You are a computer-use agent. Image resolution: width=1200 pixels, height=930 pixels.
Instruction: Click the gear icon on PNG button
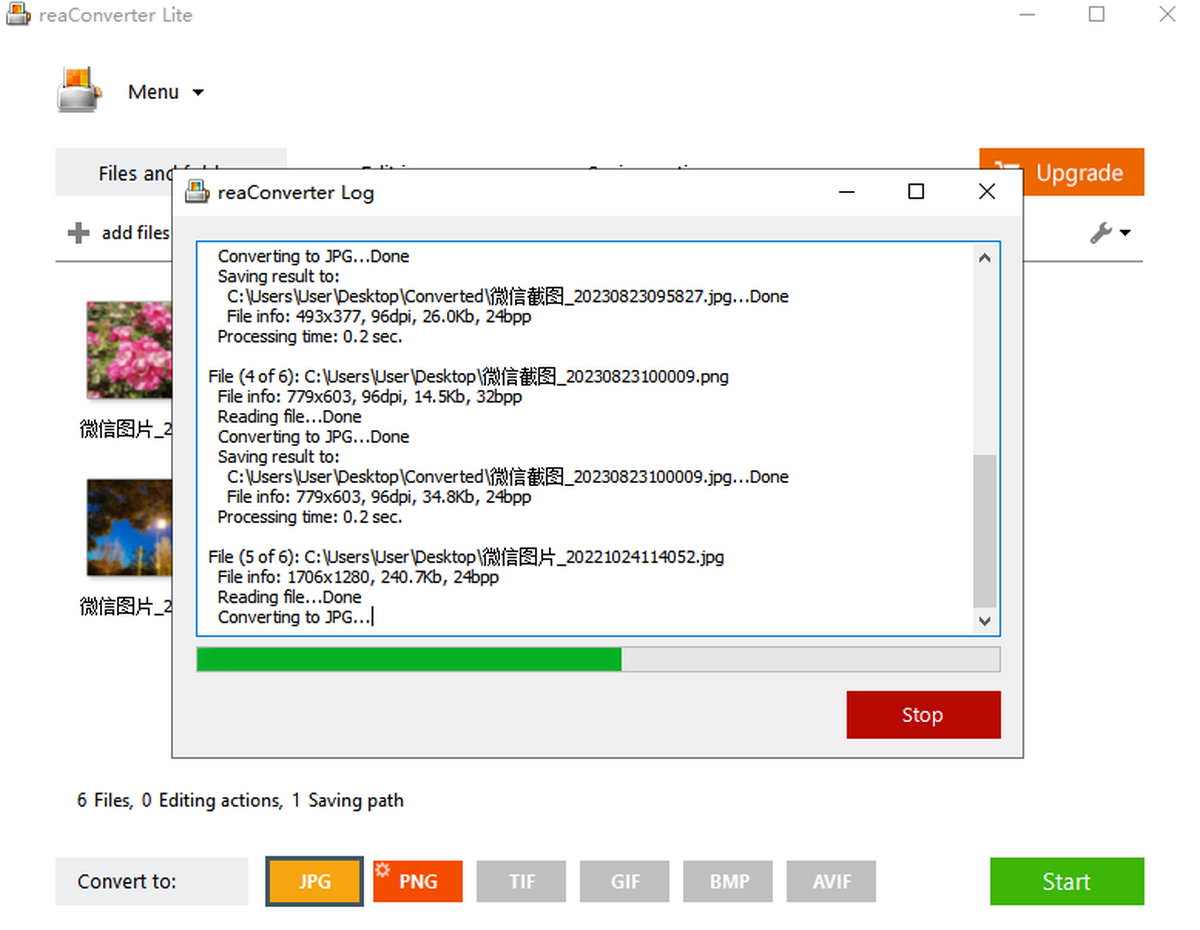tap(382, 869)
